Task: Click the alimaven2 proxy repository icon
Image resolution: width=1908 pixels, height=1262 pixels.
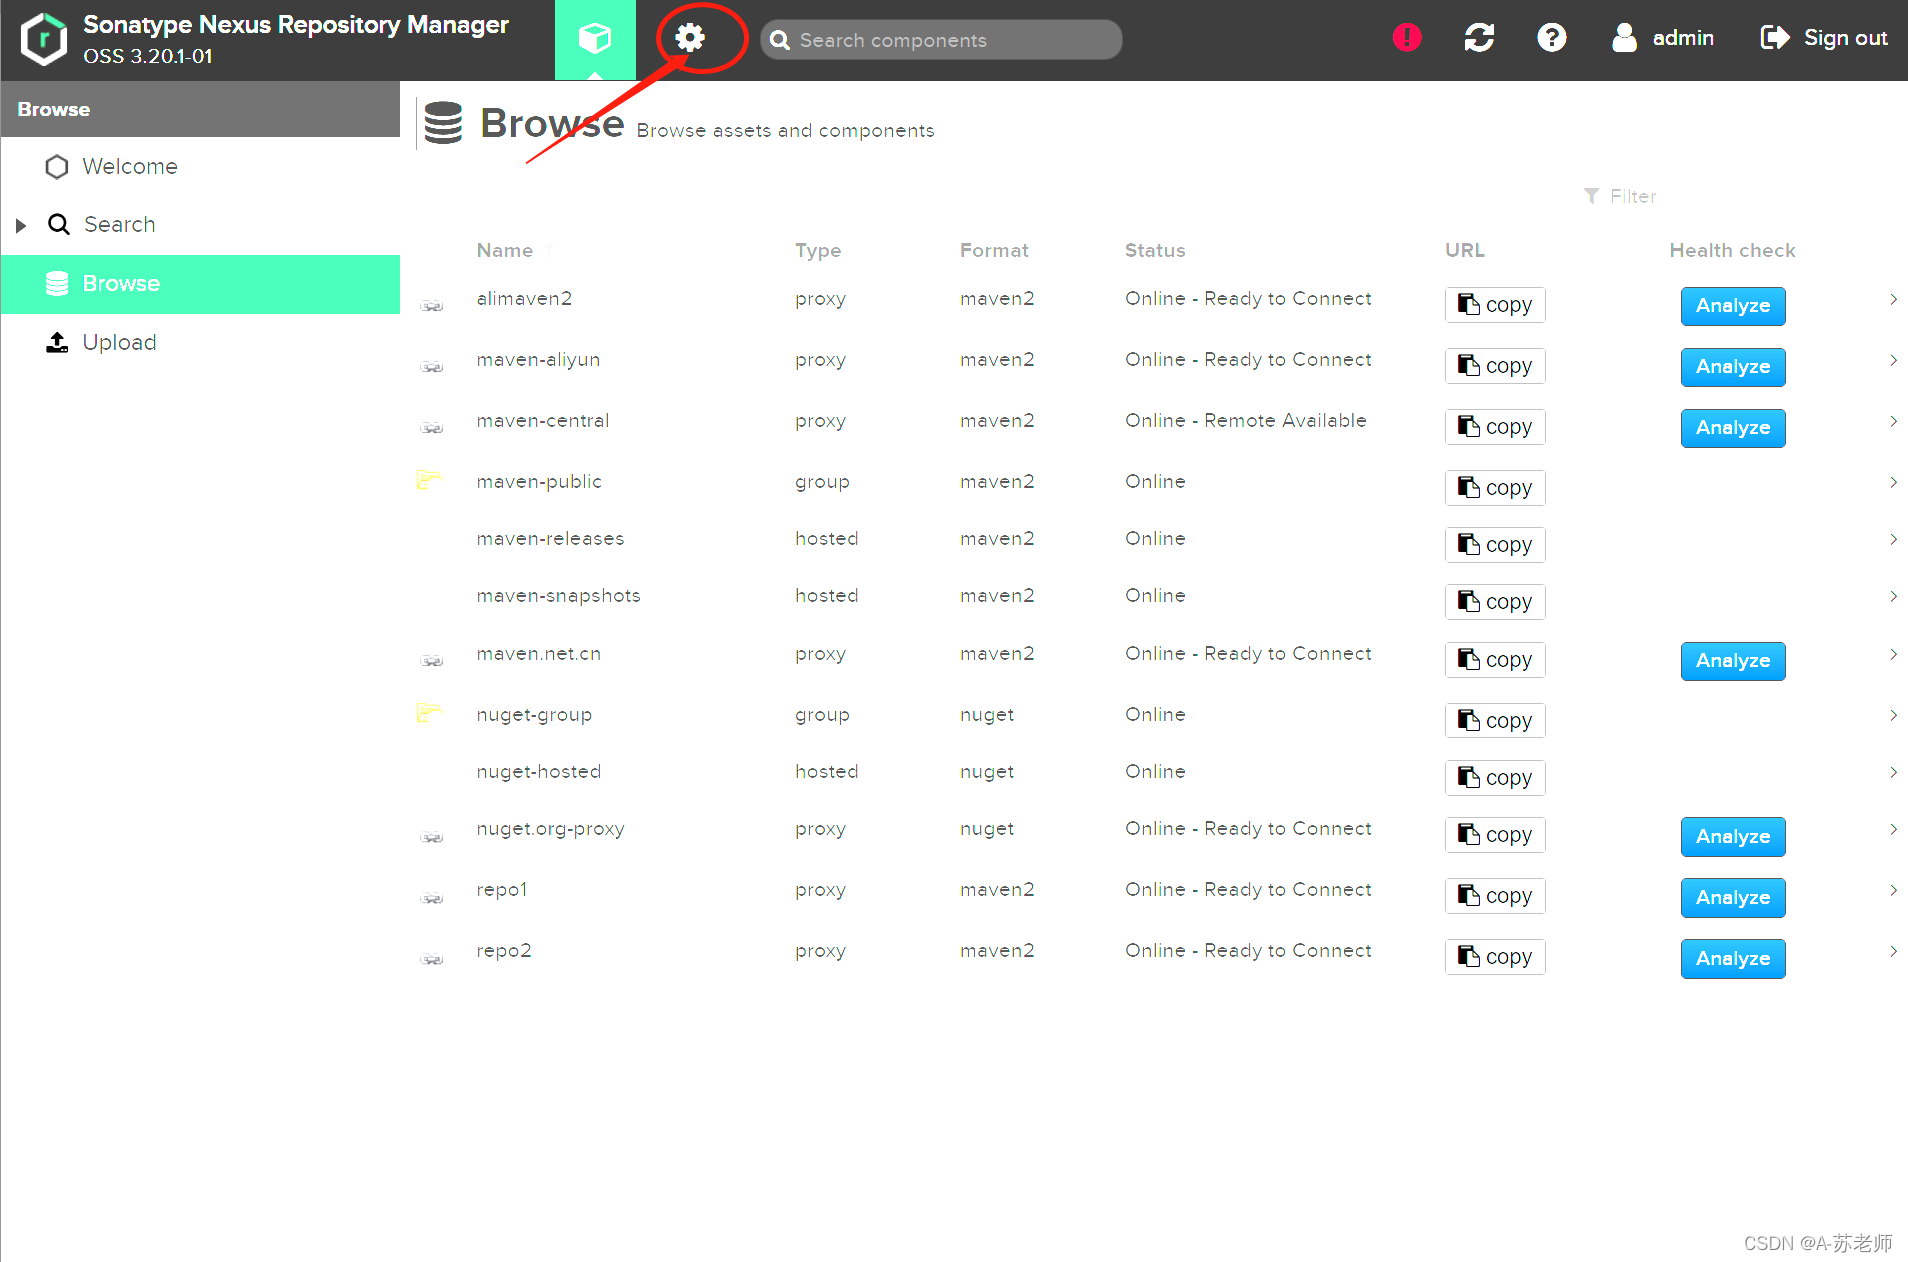Action: pos(432,305)
